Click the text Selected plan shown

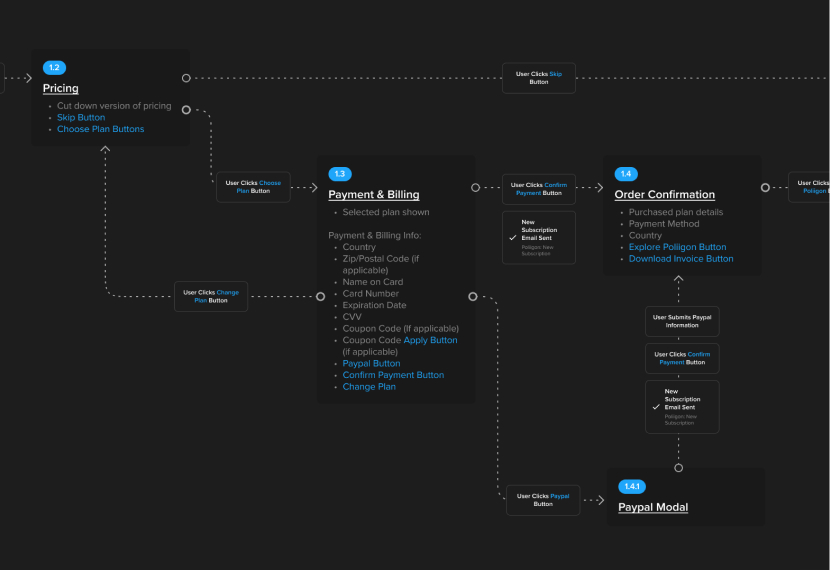[386, 212]
